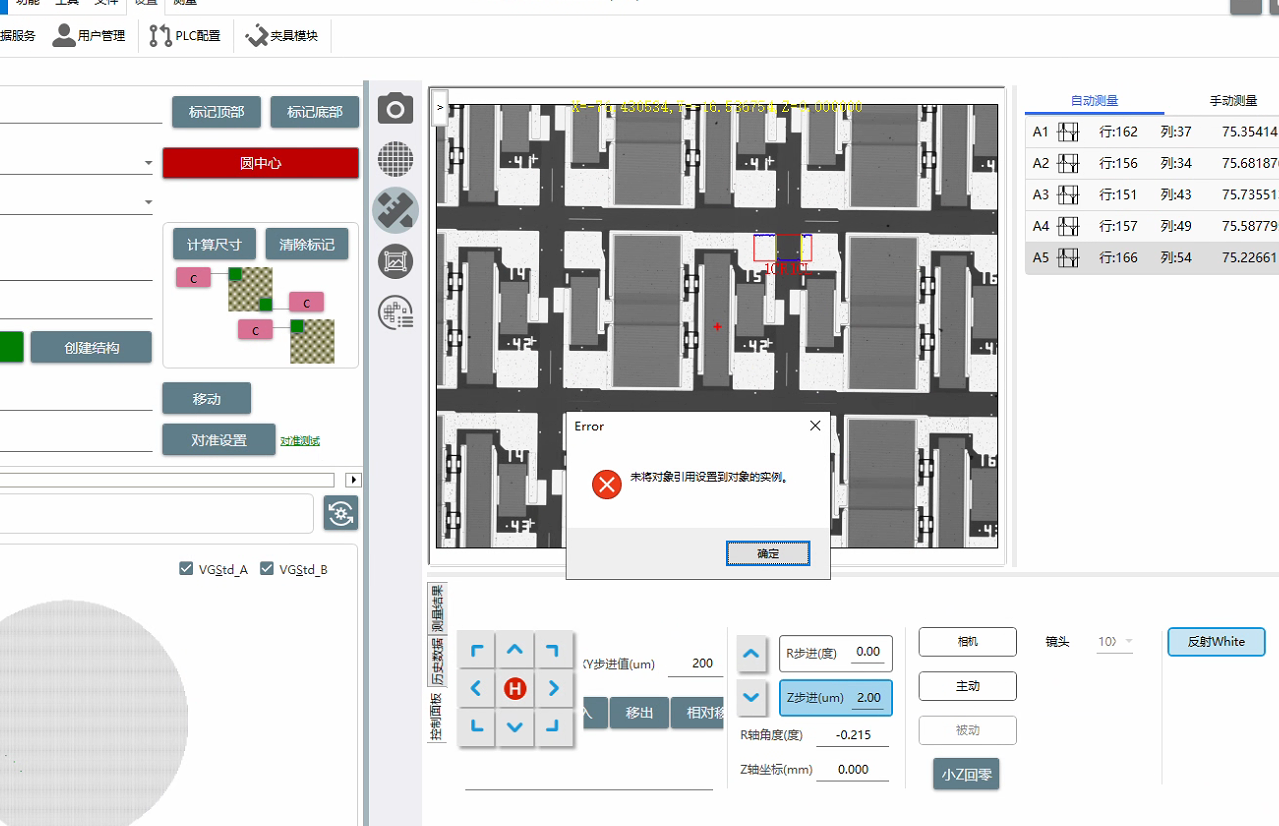Uncheck the VGStd_A checkbox
Screen dimensions: 1279x826
click(186, 569)
